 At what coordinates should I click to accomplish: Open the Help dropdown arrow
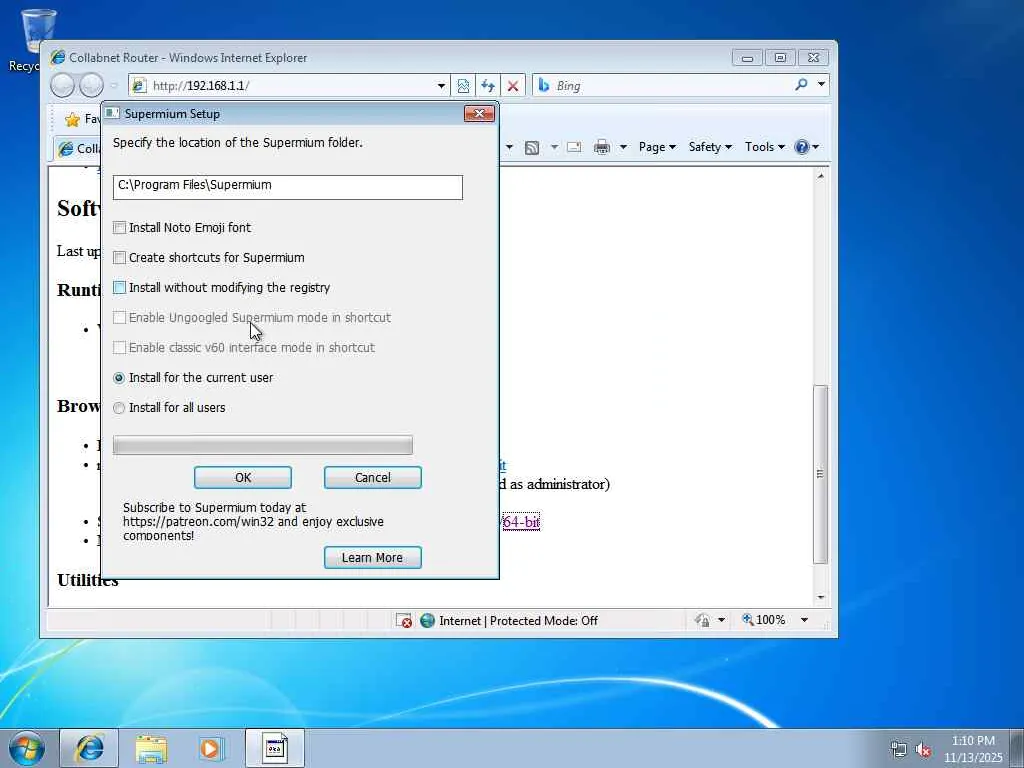point(816,147)
